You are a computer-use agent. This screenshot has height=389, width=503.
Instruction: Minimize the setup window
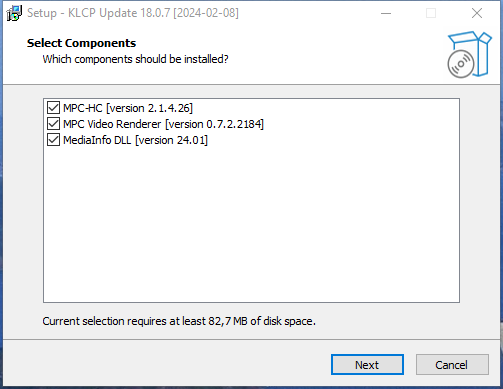386,13
